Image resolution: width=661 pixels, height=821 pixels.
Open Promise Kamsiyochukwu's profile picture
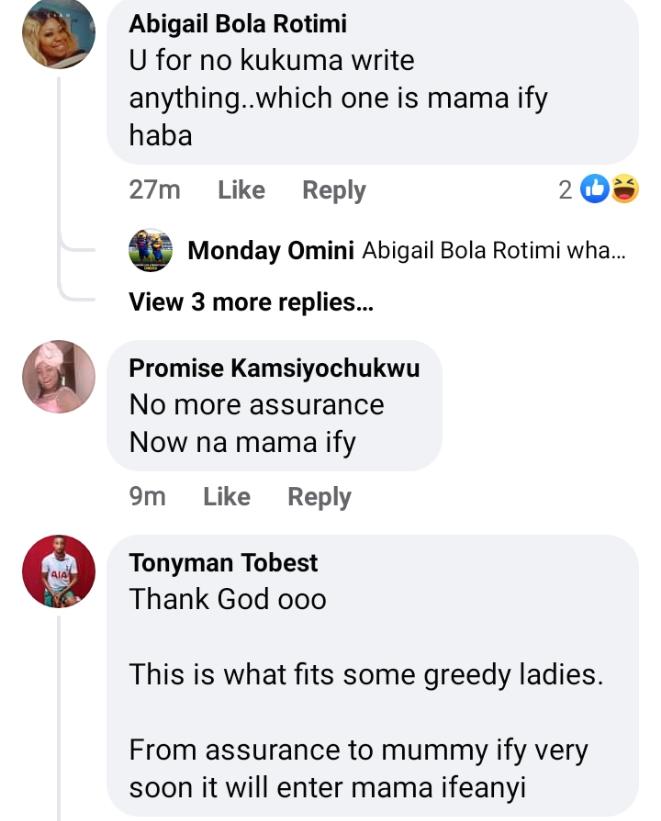pyautogui.click(x=58, y=377)
